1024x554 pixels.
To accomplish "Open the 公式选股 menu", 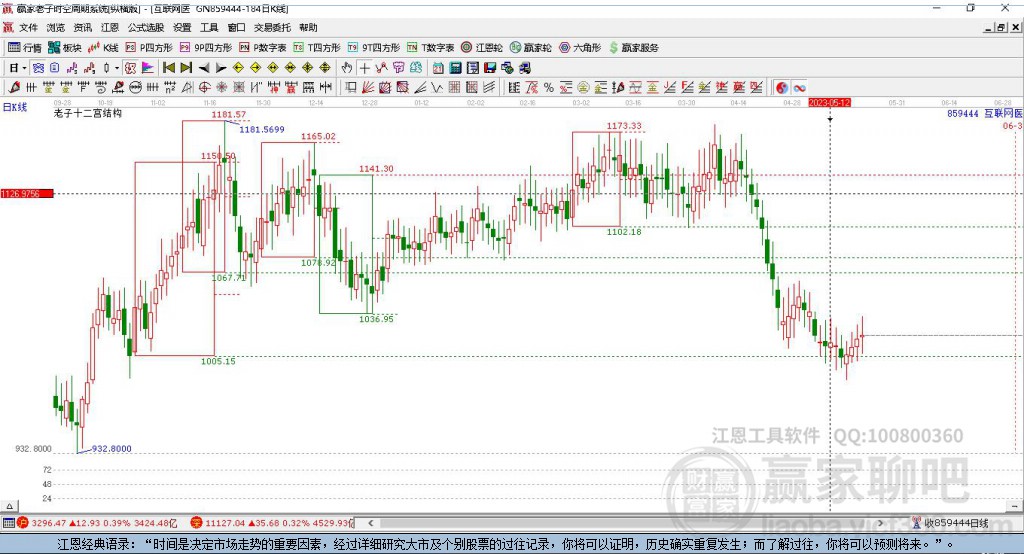I will (146, 27).
